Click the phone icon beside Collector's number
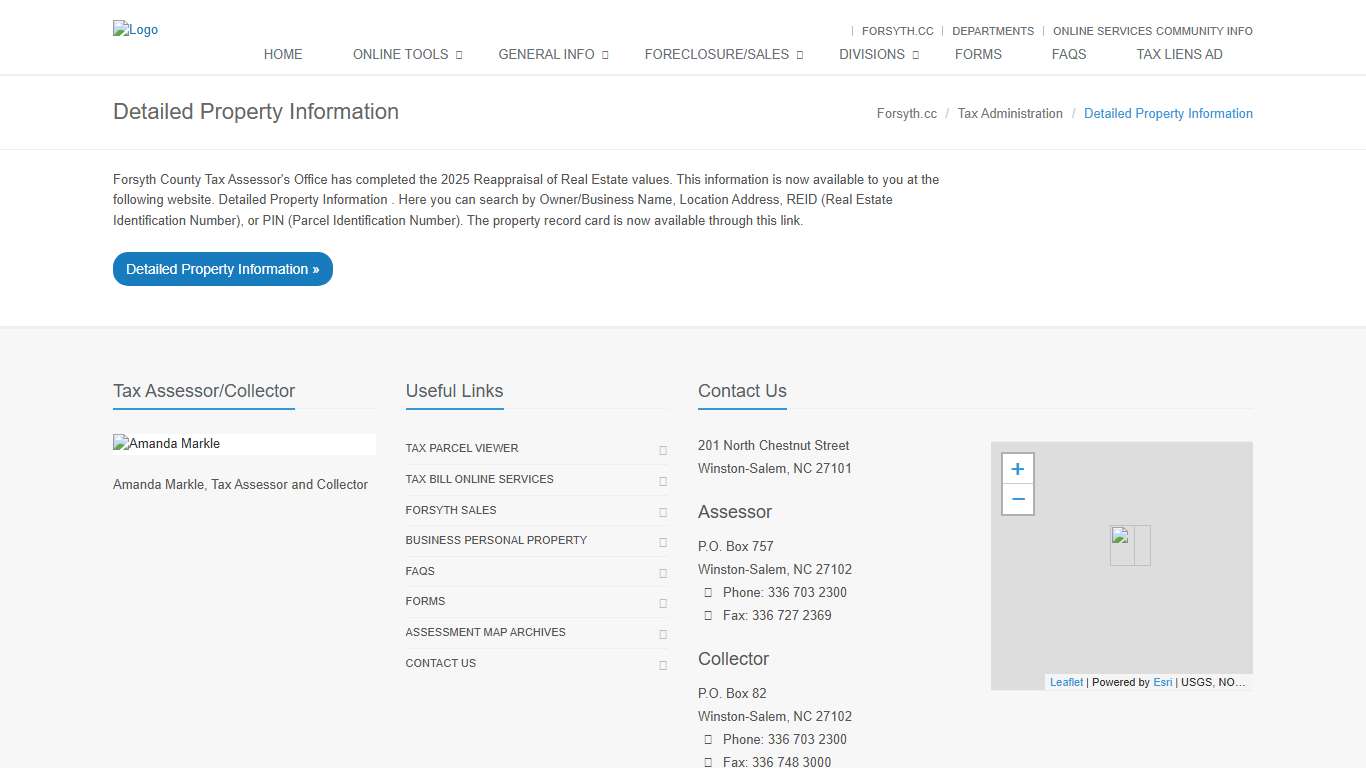The width and height of the screenshot is (1366, 768). click(x=709, y=739)
